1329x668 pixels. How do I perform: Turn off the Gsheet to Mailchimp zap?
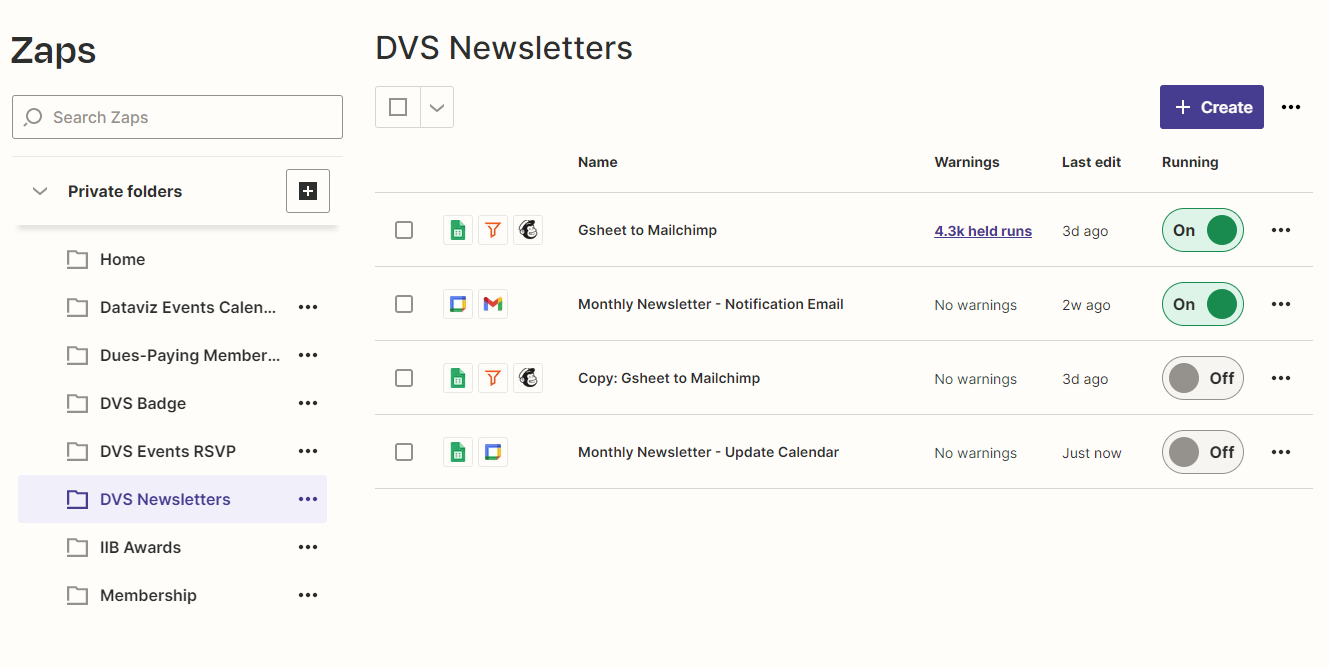pos(1203,230)
